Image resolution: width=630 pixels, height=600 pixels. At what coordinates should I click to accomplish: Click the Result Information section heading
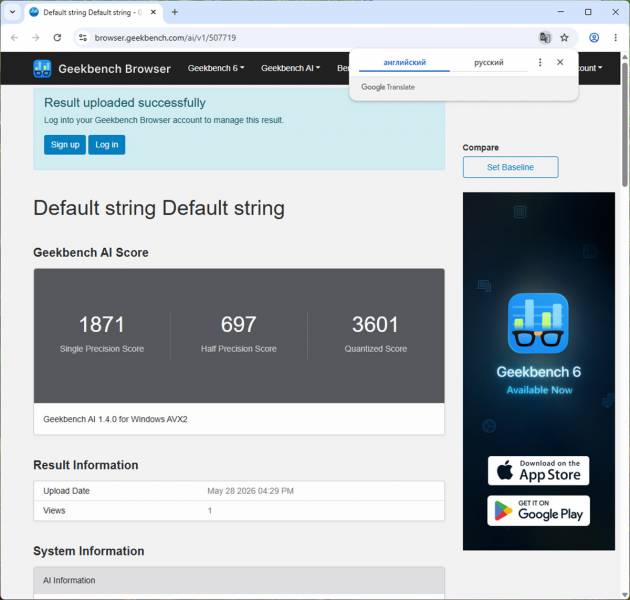86,465
